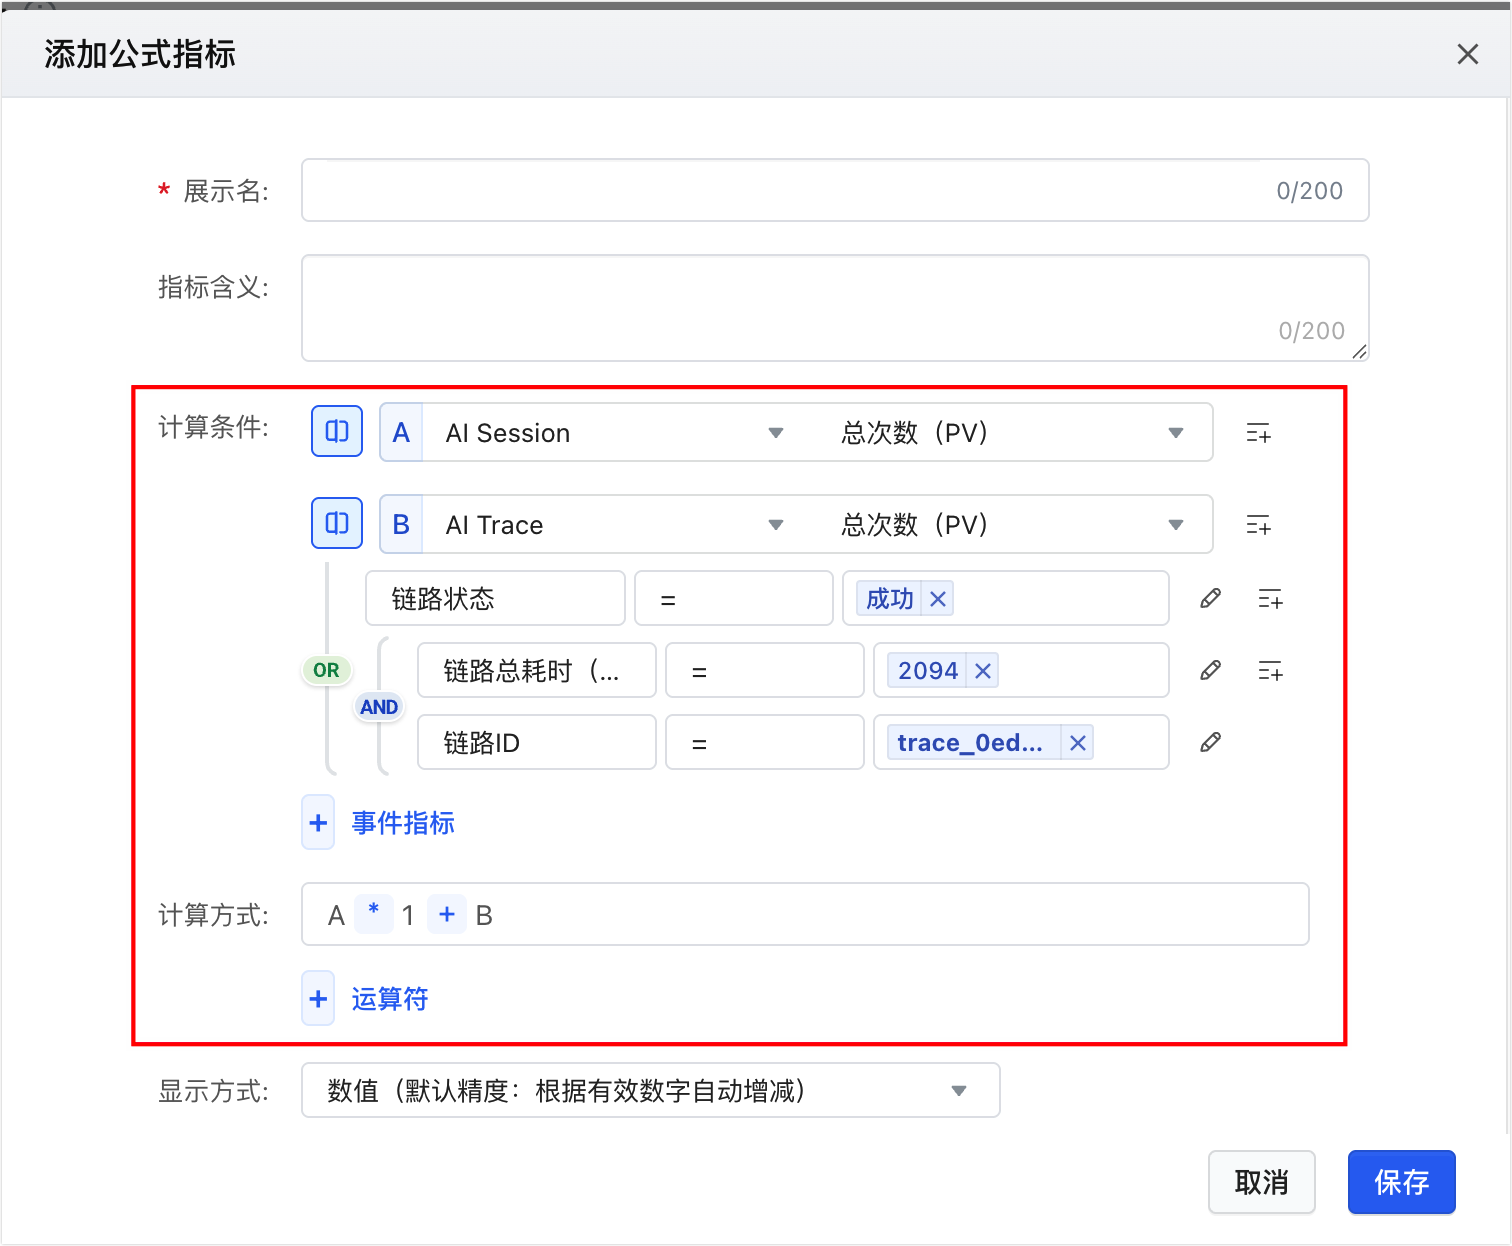Image resolution: width=1512 pixels, height=1246 pixels.
Task: Remove the trace_0ed... tag
Action: point(1078,743)
